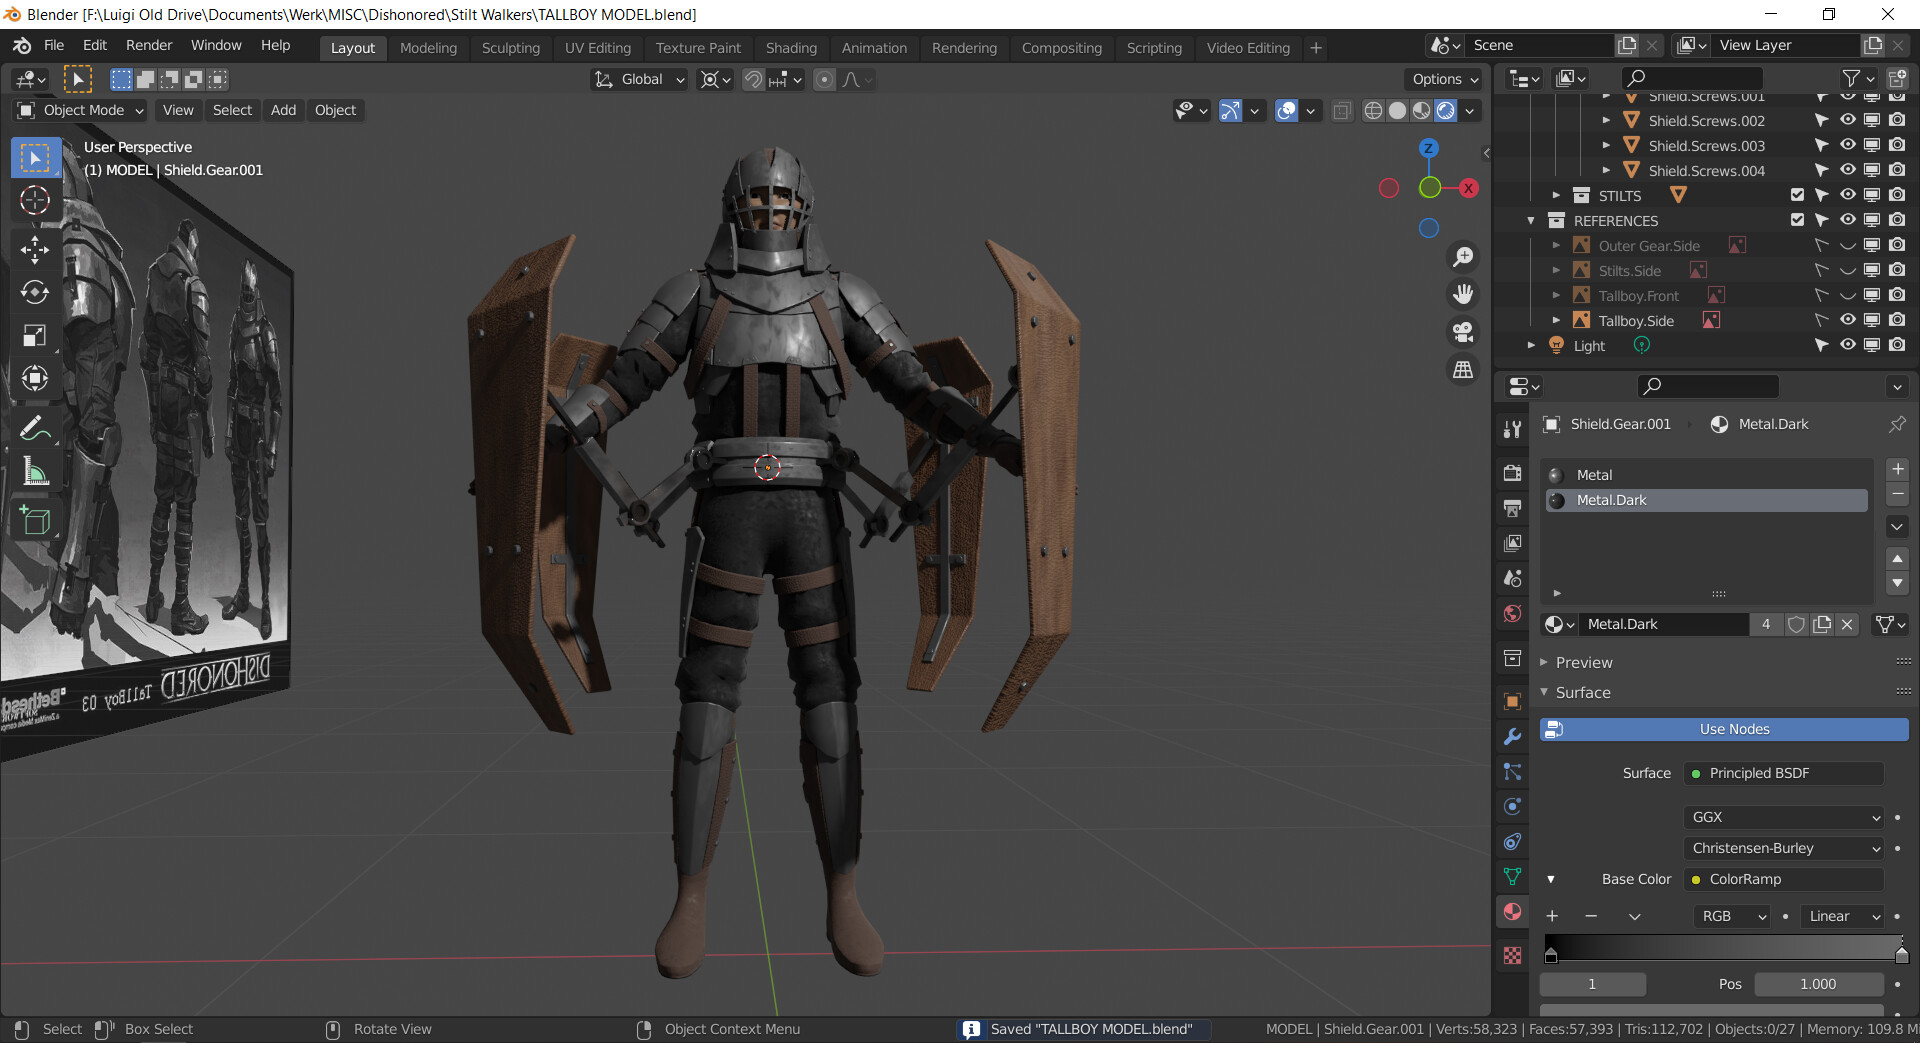The width and height of the screenshot is (1920, 1043).
Task: Hide Shield.Screws.002 in viewport
Action: (1847, 120)
